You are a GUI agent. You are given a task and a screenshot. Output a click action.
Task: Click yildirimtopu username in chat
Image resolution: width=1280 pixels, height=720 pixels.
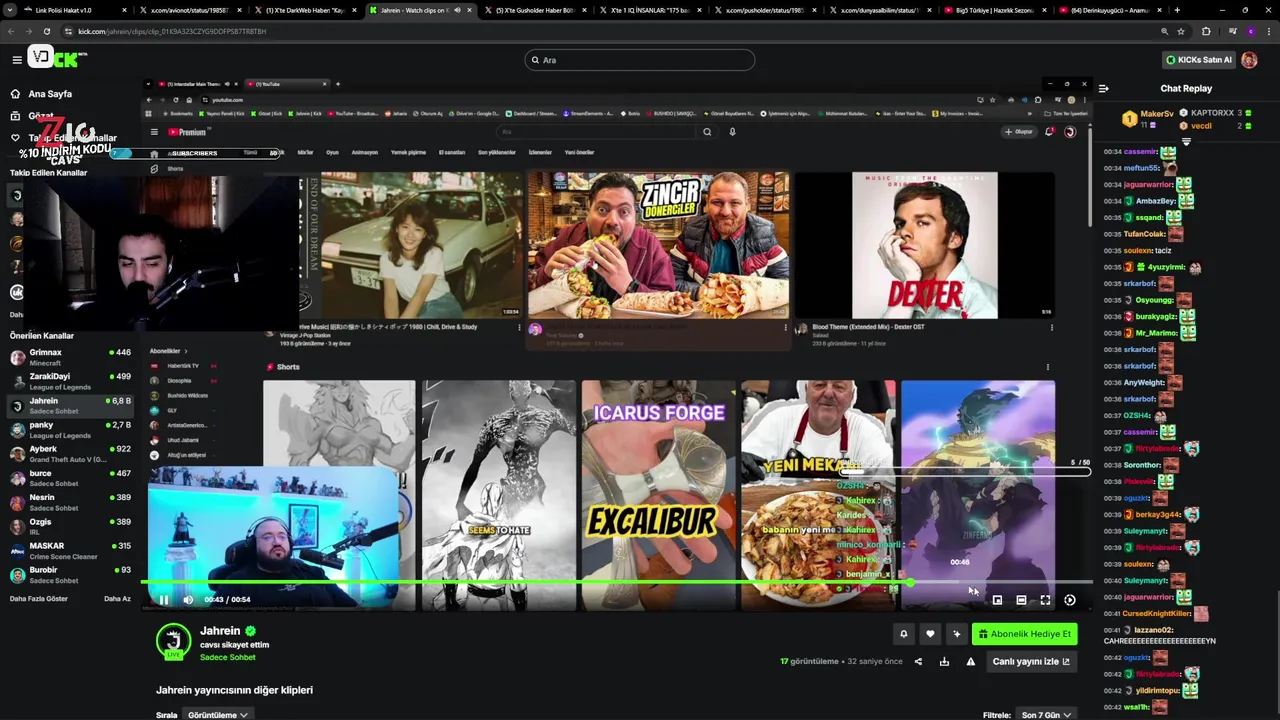[x=1157, y=690]
